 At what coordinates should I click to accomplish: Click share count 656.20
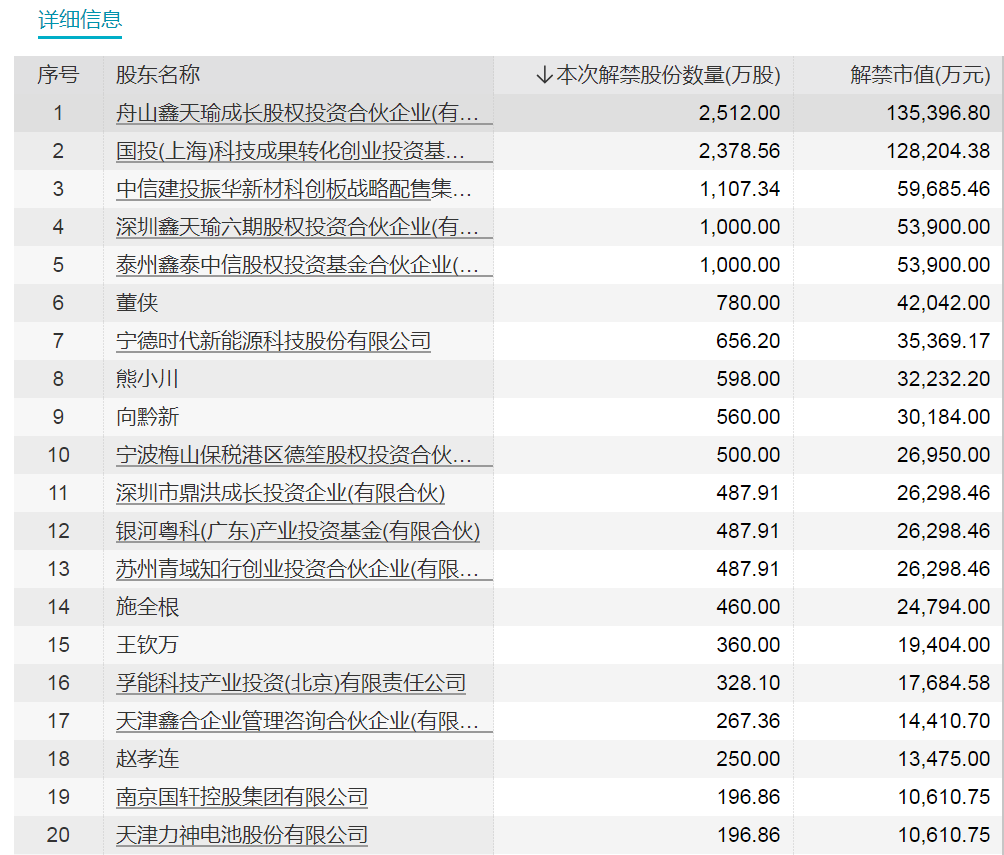click(749, 341)
